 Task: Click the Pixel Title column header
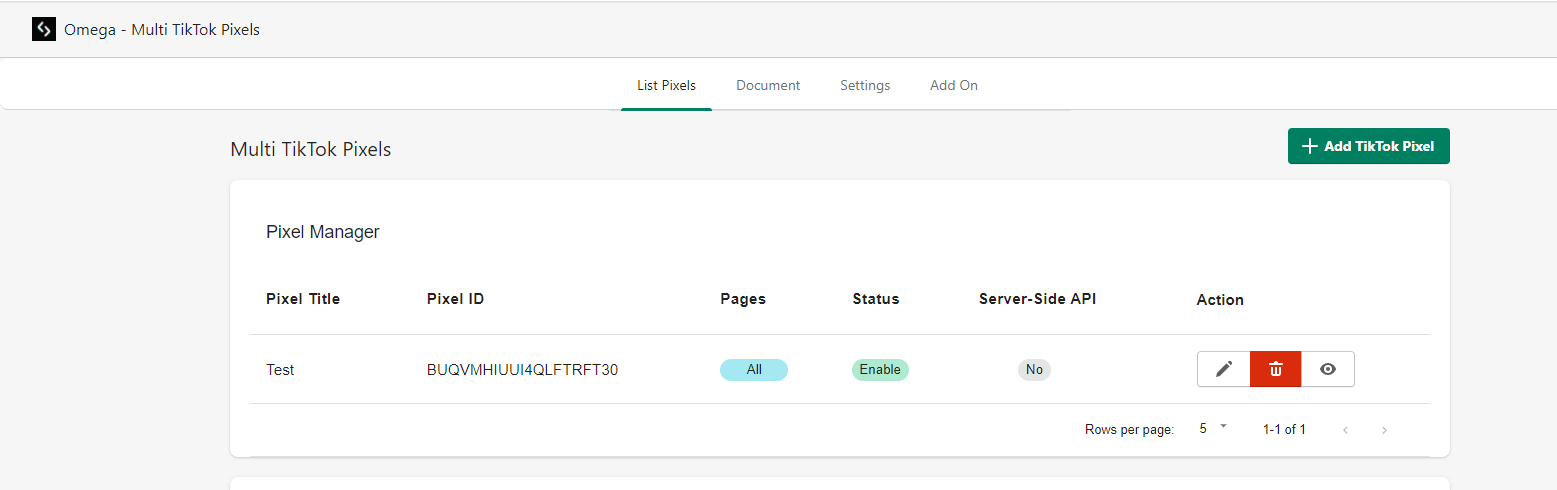click(303, 299)
